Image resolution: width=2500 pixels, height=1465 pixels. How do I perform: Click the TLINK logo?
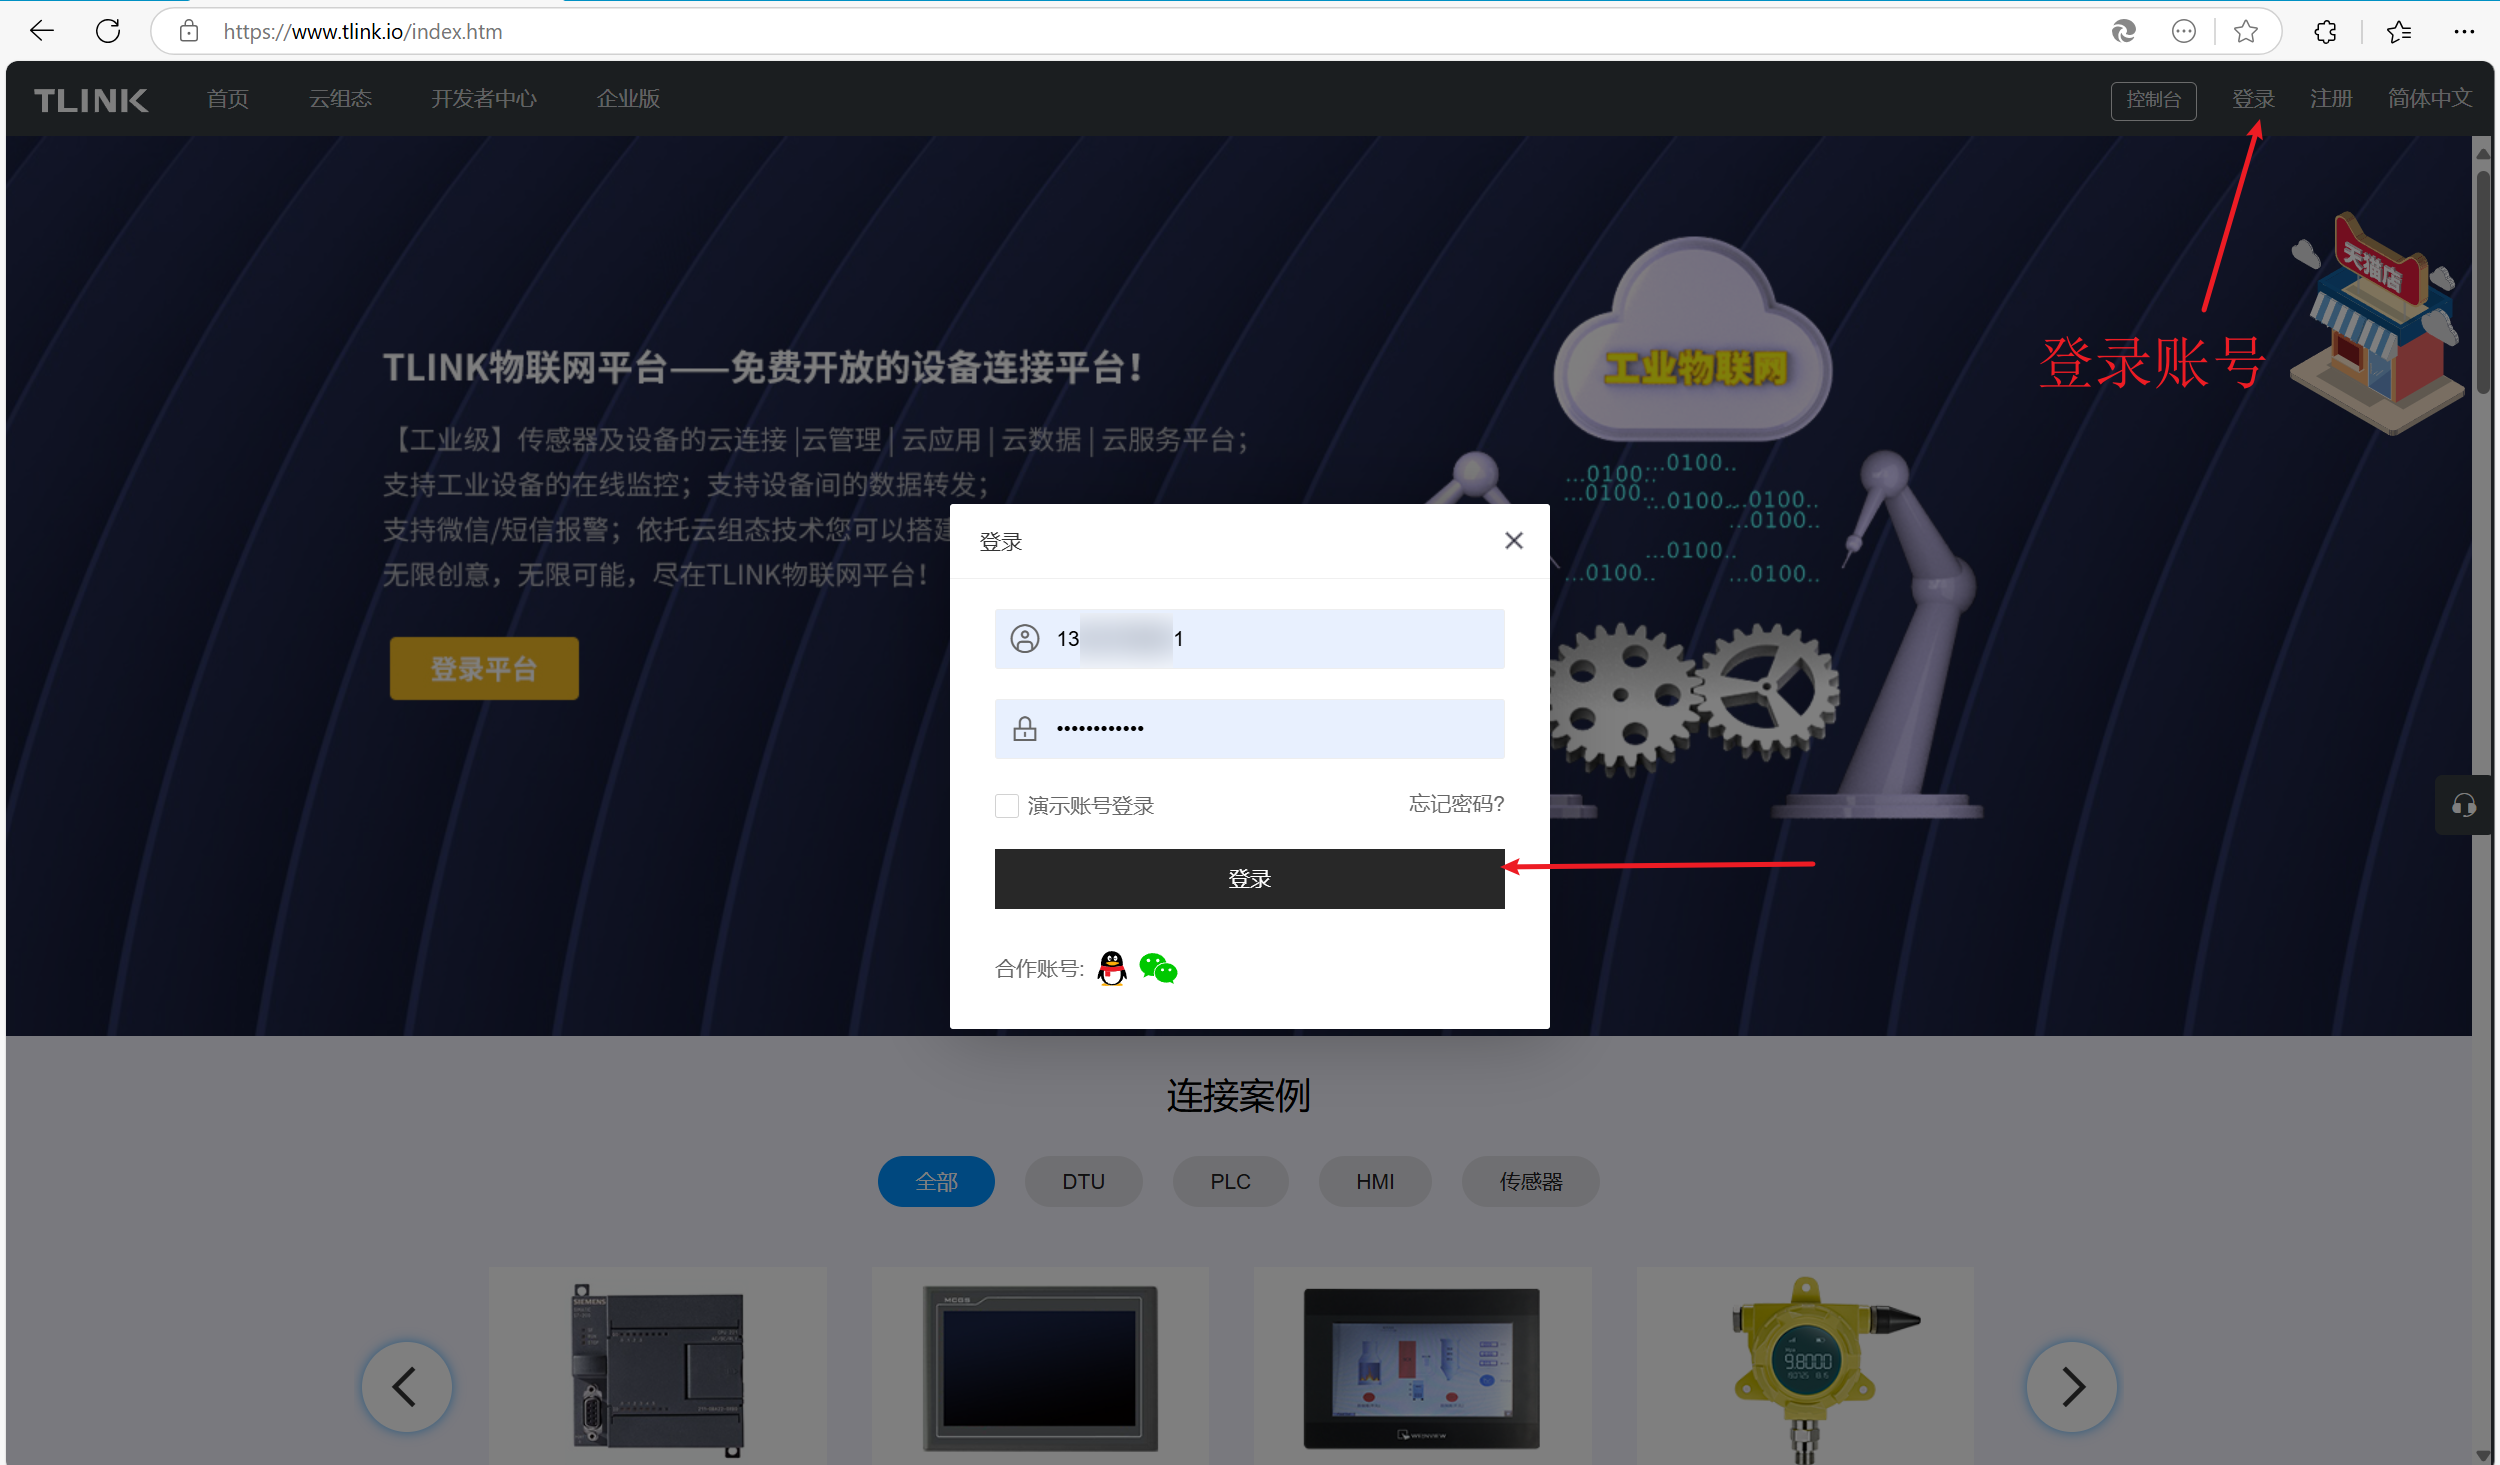click(91, 100)
